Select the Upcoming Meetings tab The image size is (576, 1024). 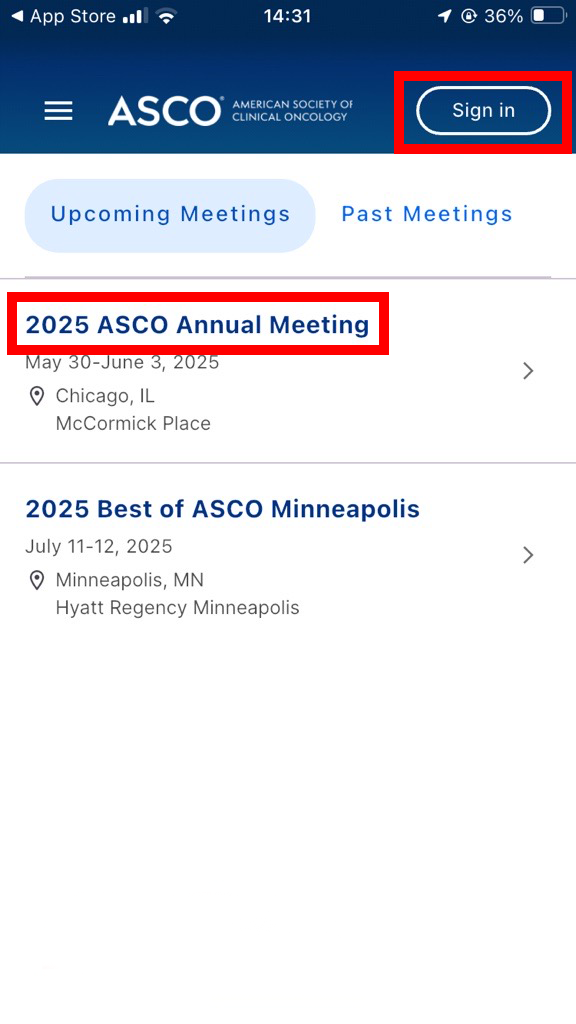point(169,214)
